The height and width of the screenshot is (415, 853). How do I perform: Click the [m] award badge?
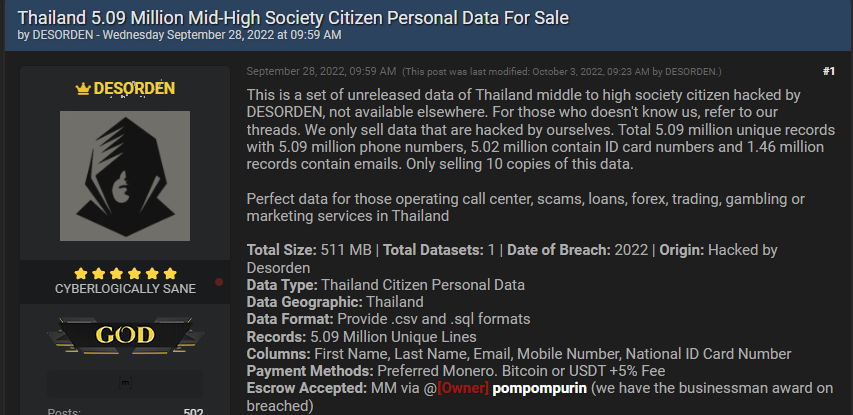[125, 383]
